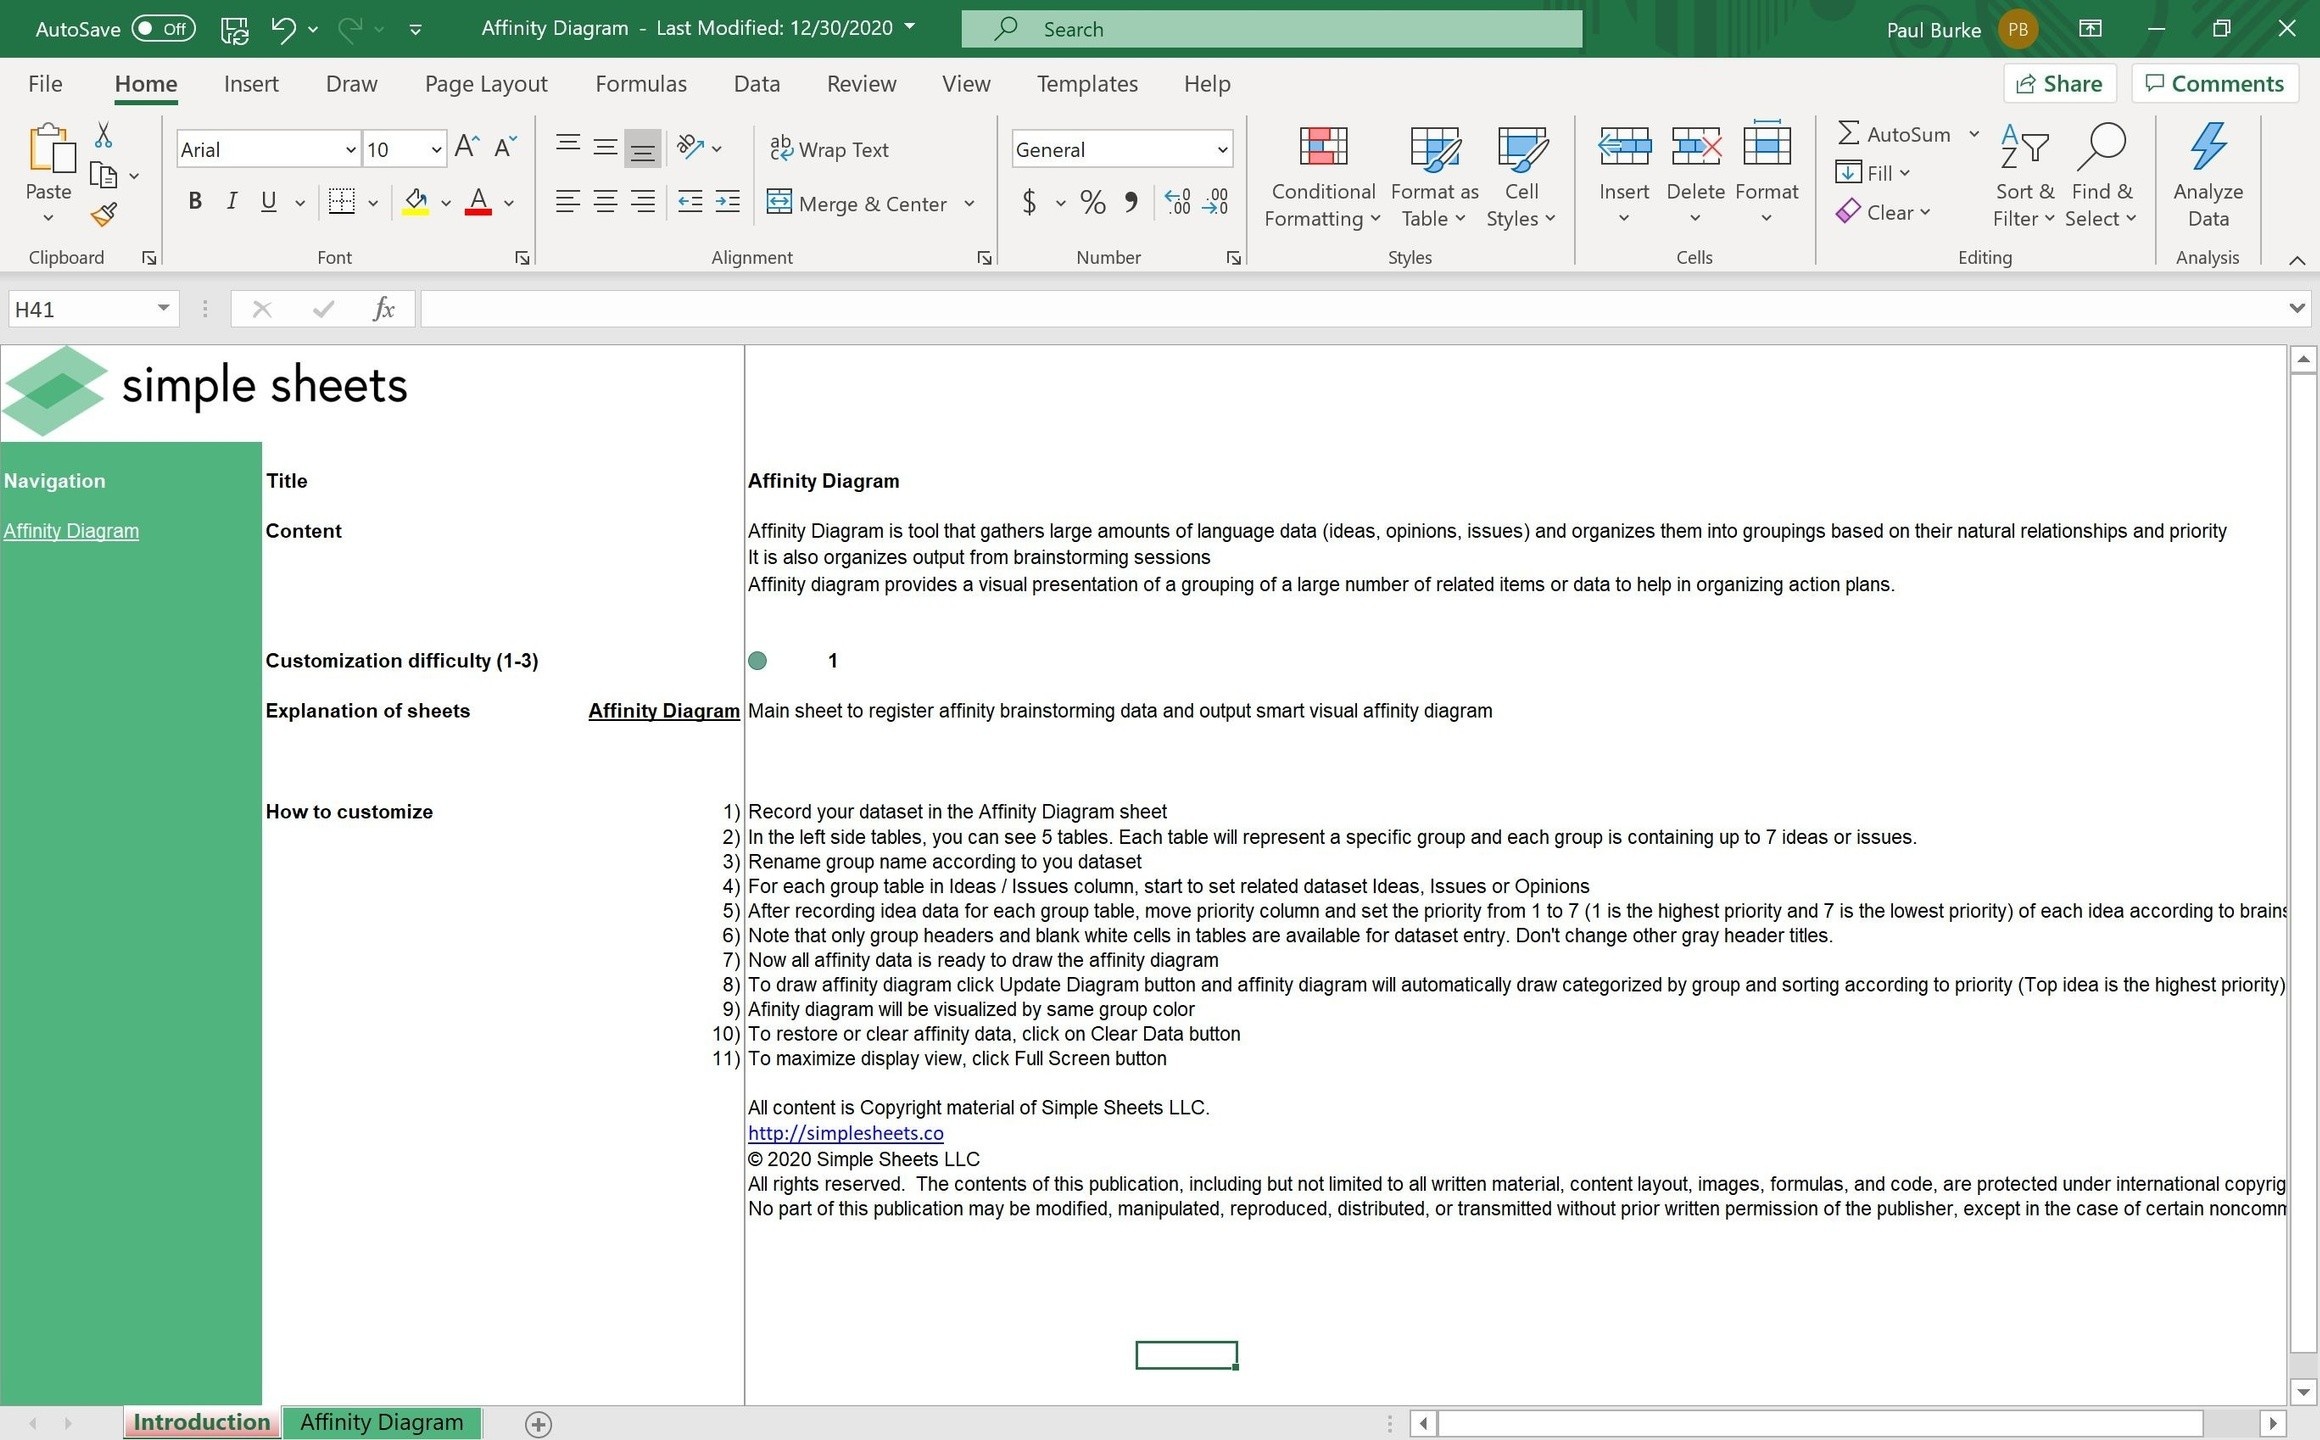Image resolution: width=2320 pixels, height=1440 pixels.
Task: Apply the yellow fill color swatch
Action: tap(415, 203)
